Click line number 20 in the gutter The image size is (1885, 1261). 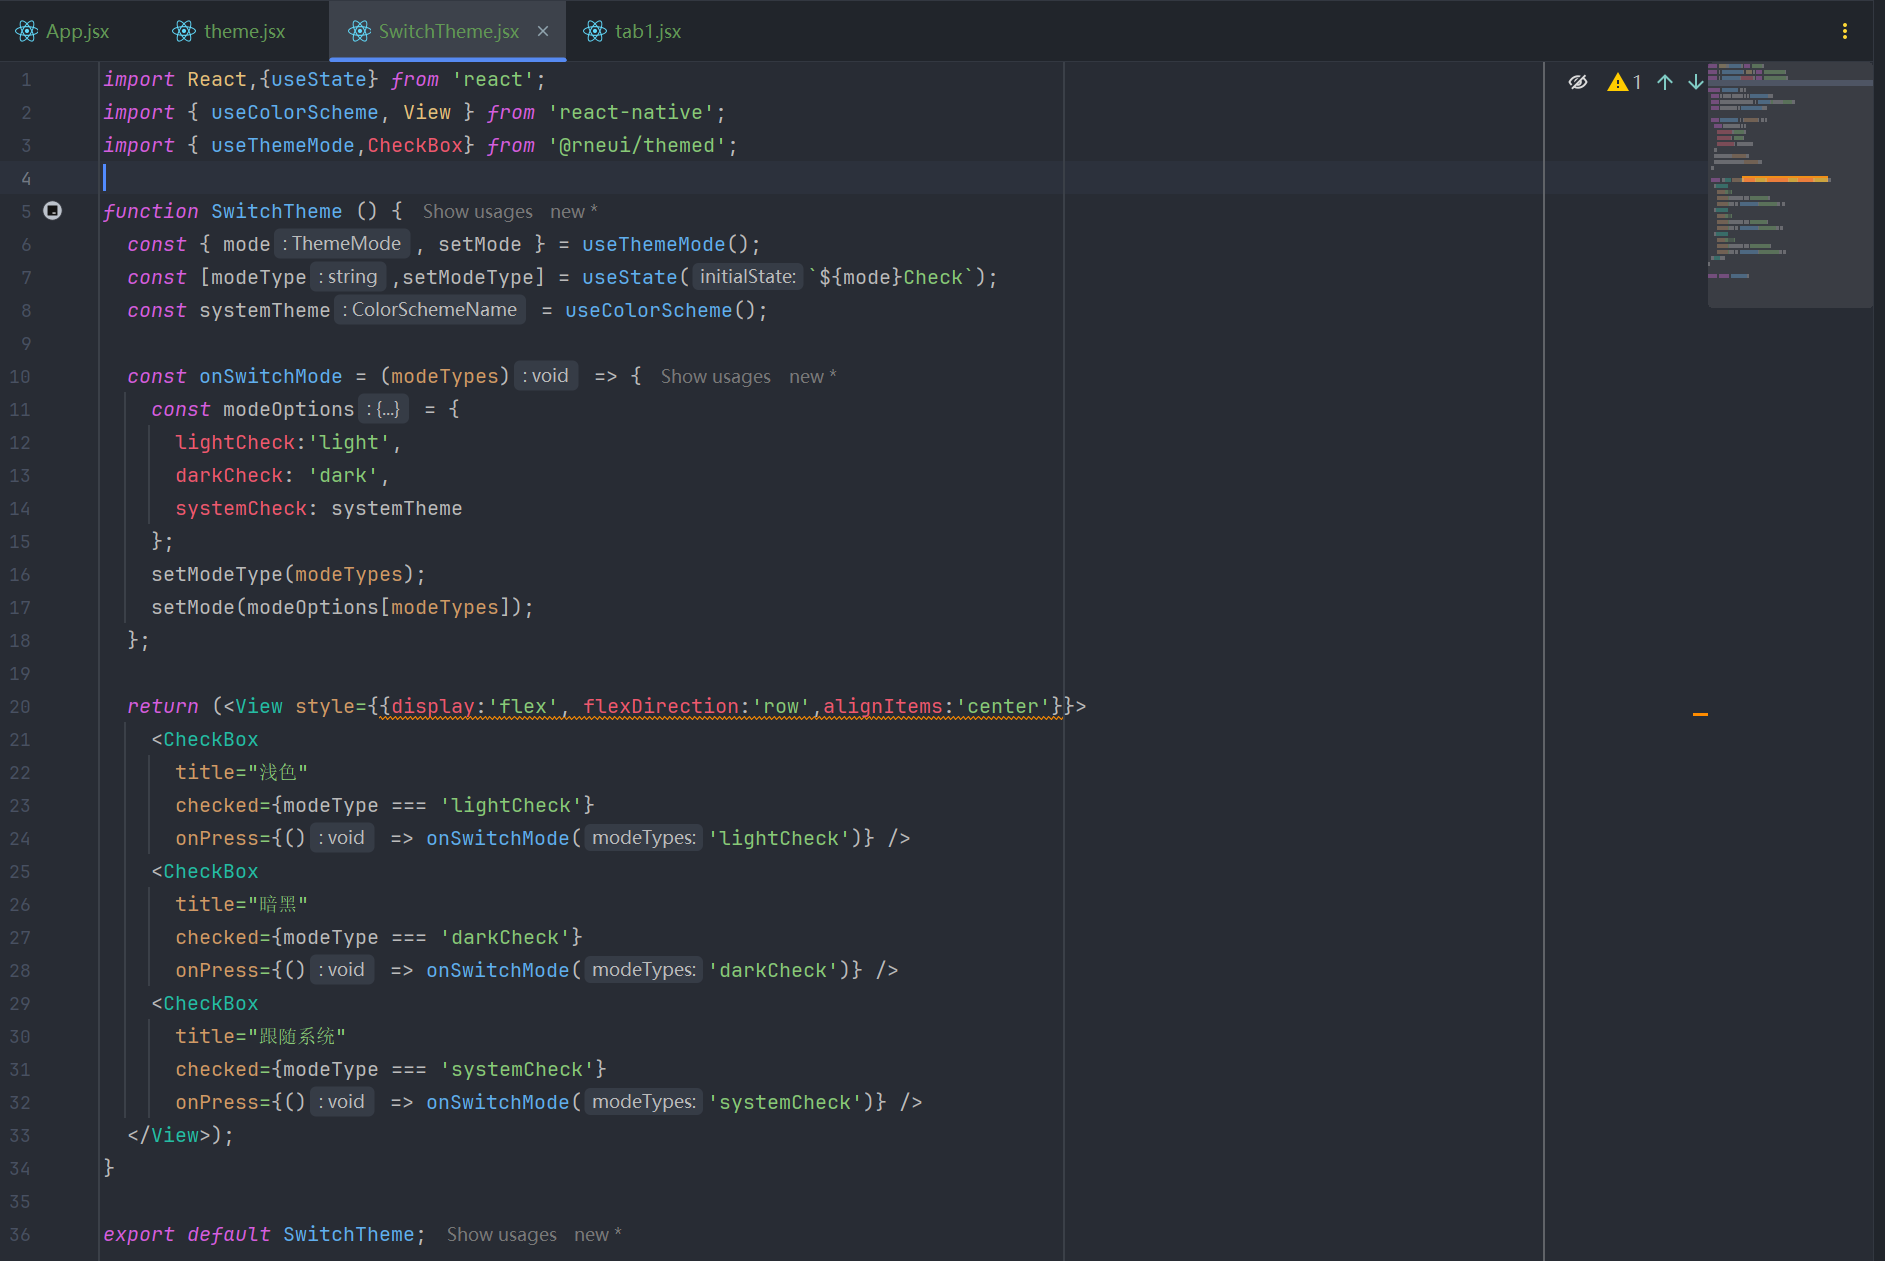(x=20, y=706)
